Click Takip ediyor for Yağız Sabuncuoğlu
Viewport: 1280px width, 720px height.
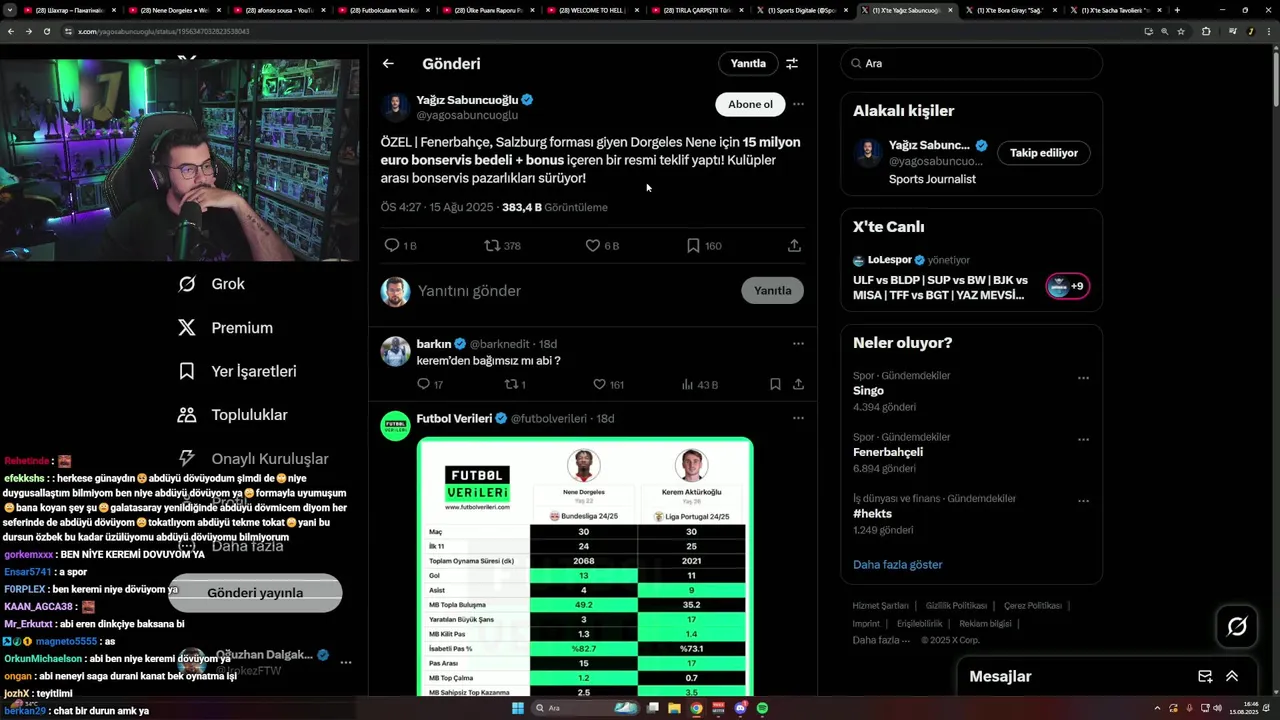(x=1043, y=153)
